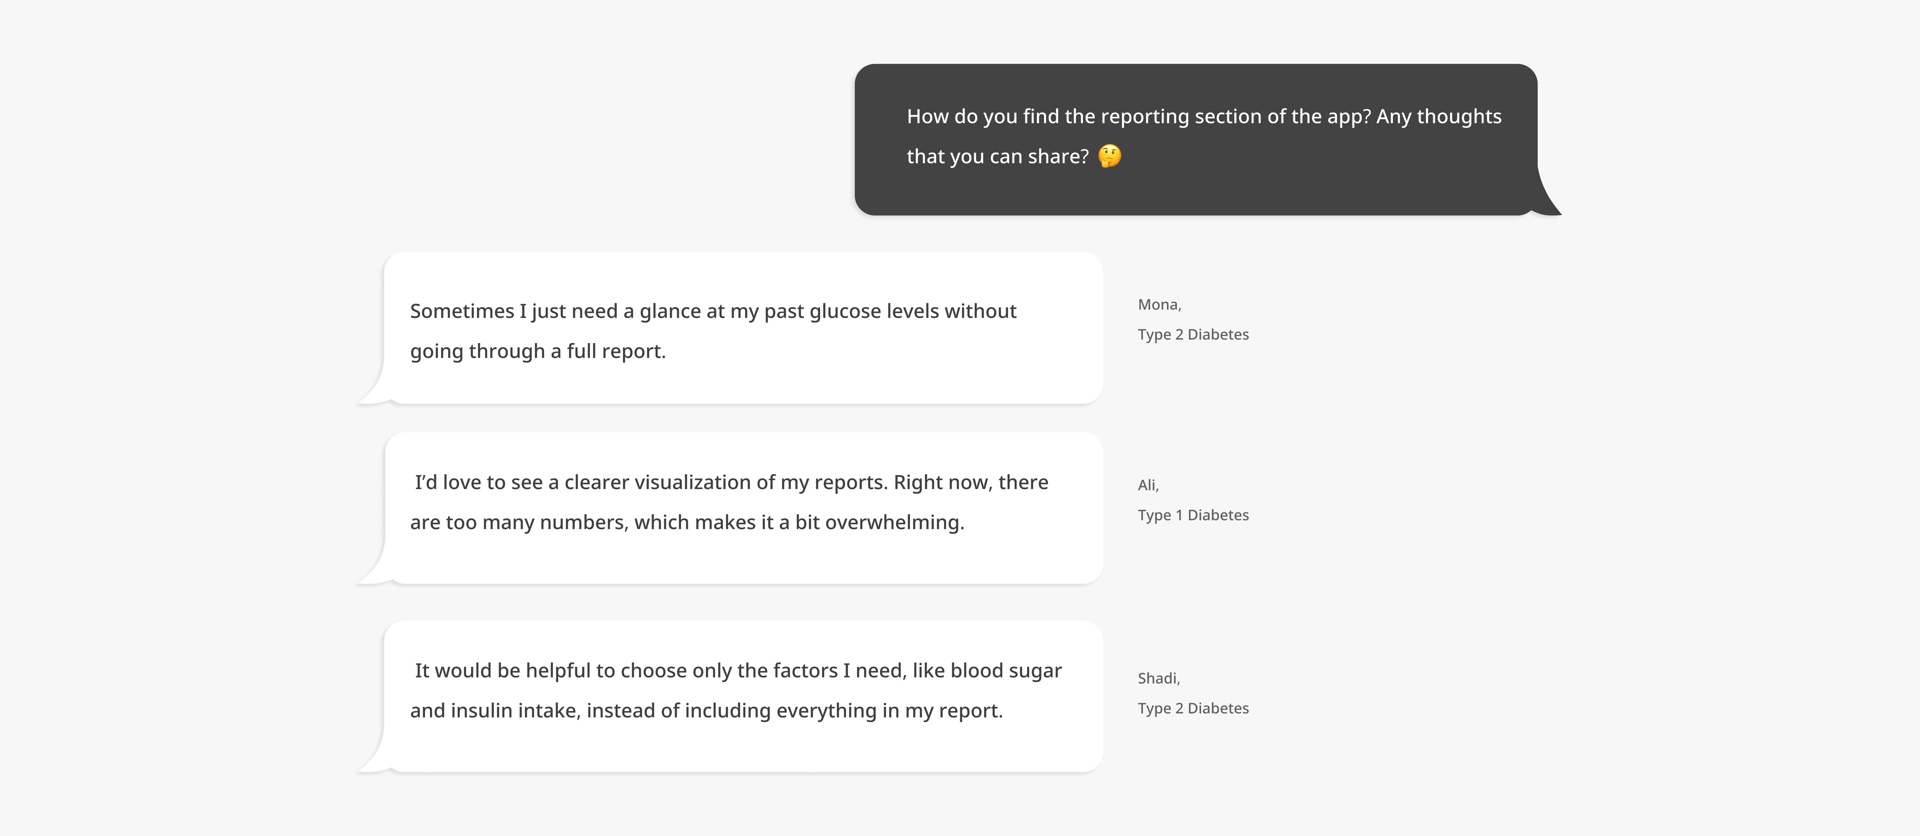Viewport: 1920px width, 836px height.
Task: Select Type 1 Diabetes under Ali
Action: click(1193, 515)
